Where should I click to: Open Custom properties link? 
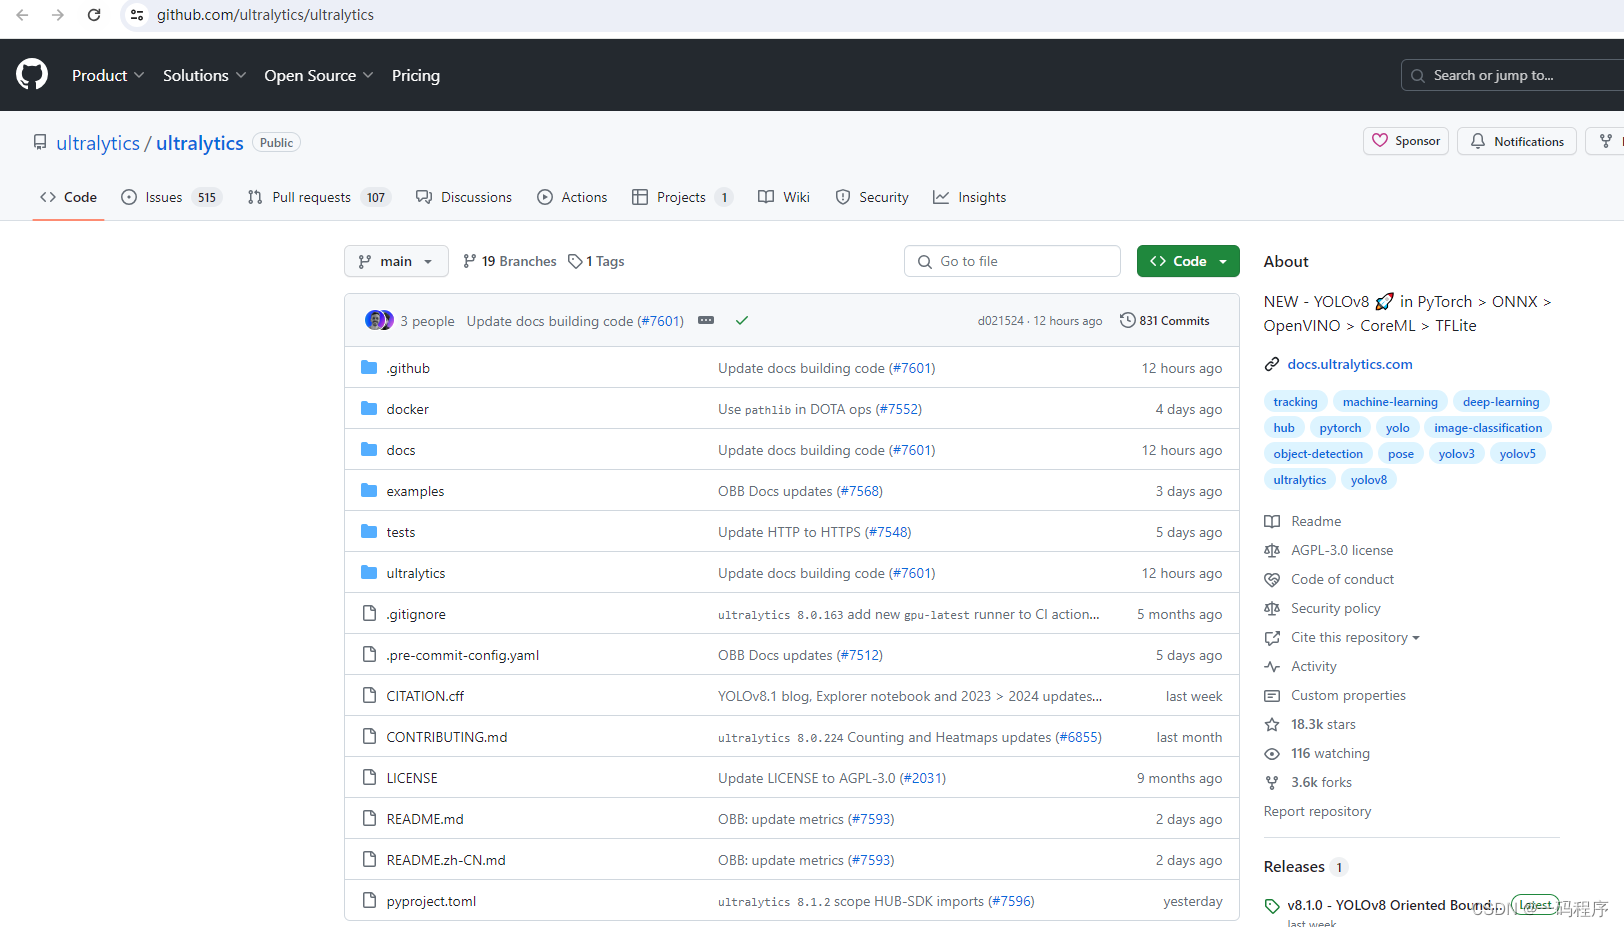1348,695
